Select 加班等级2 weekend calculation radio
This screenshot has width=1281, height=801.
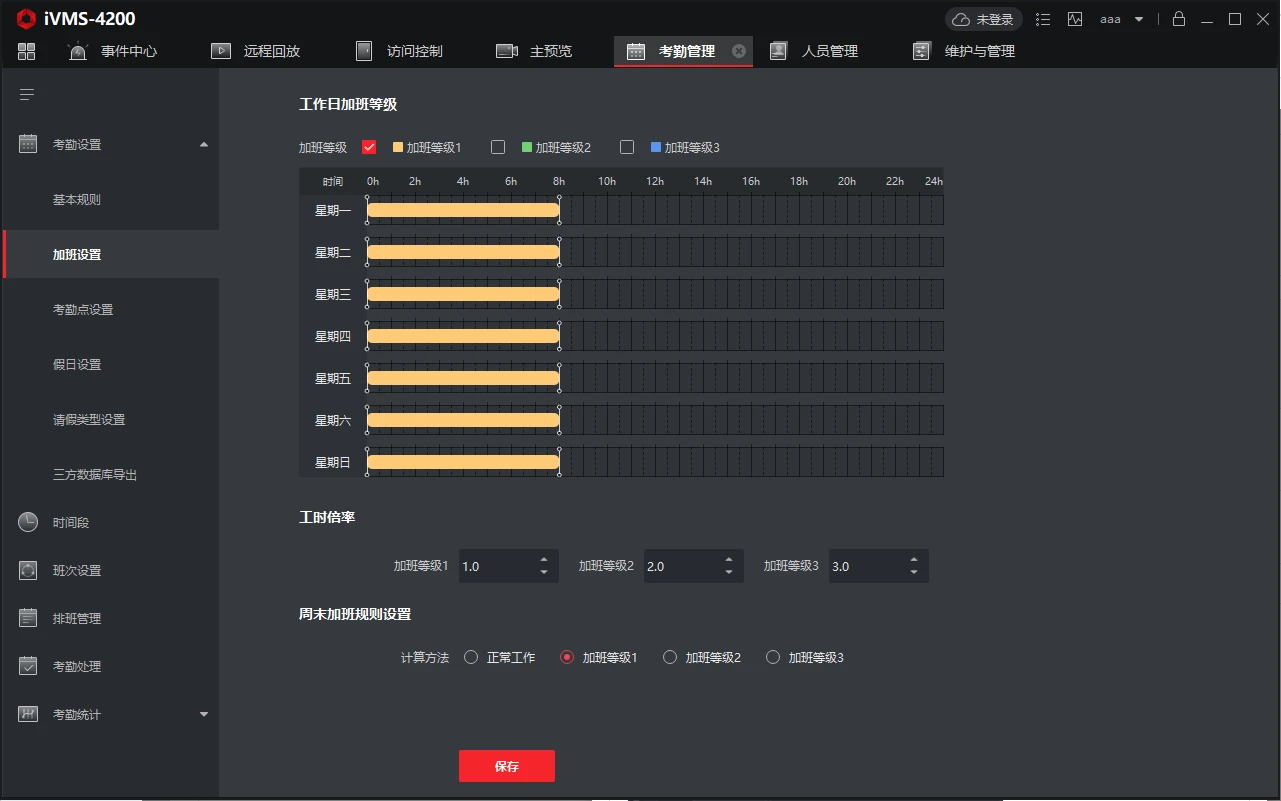tap(670, 657)
